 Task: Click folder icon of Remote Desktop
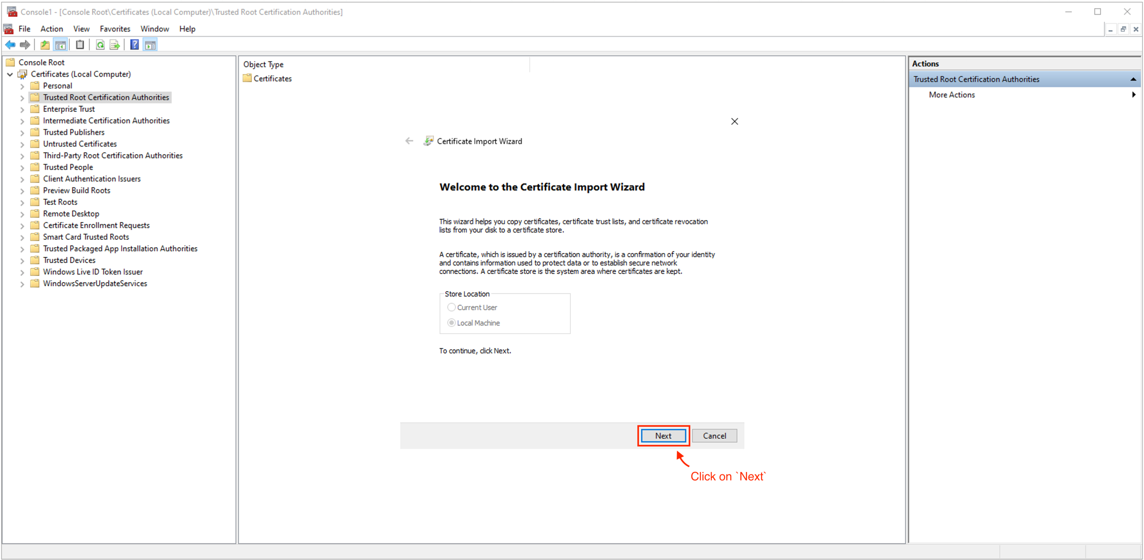click(x=34, y=214)
